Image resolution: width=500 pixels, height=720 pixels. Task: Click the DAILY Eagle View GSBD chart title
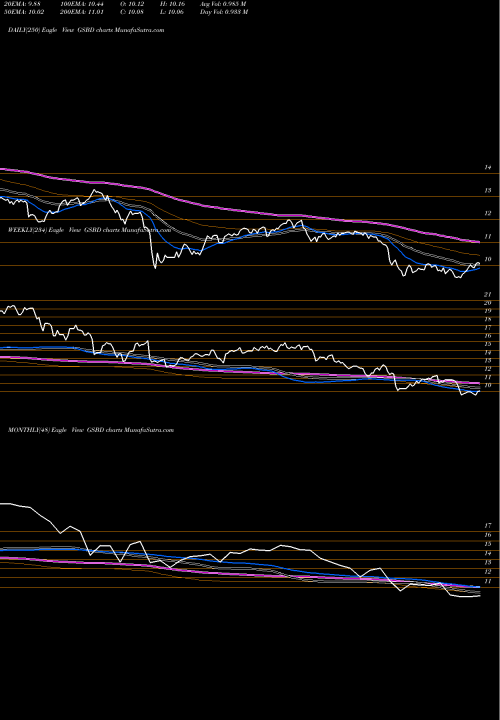tap(86, 30)
